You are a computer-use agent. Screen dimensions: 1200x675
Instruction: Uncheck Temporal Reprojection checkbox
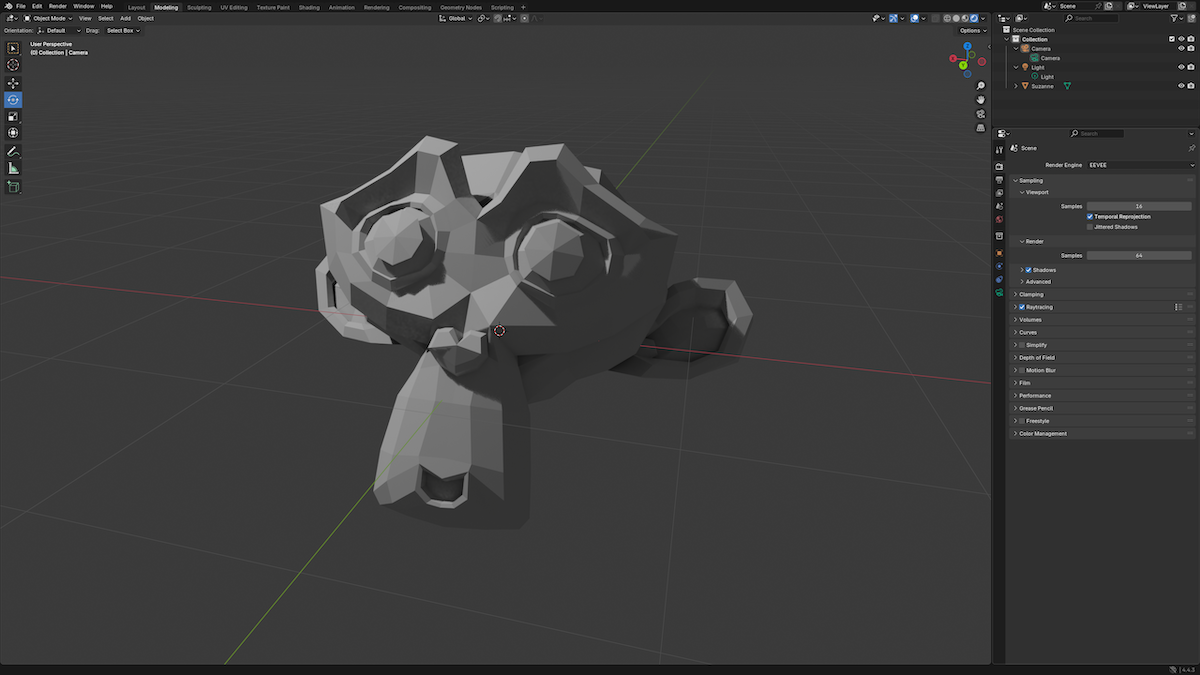pos(1090,216)
